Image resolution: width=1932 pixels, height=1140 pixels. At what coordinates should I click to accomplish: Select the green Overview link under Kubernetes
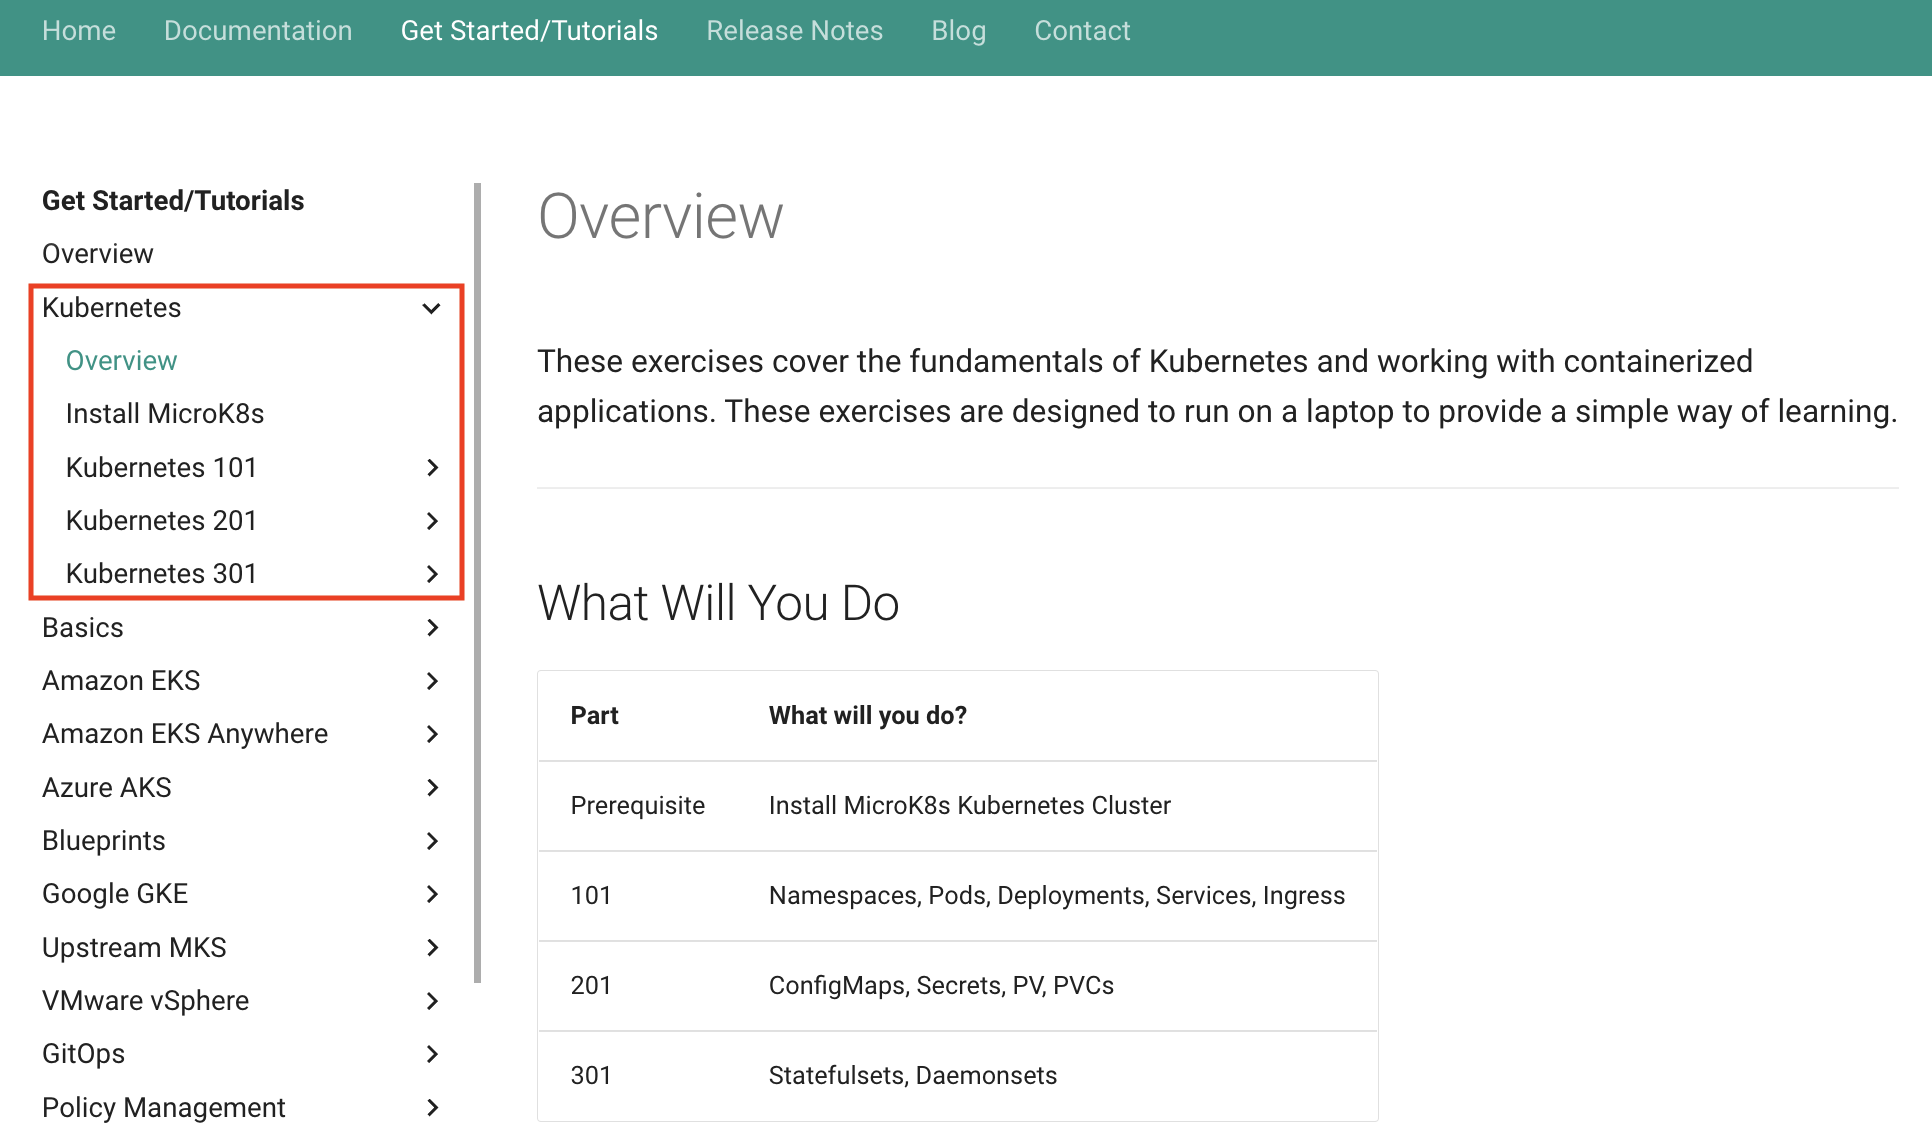[121, 361]
